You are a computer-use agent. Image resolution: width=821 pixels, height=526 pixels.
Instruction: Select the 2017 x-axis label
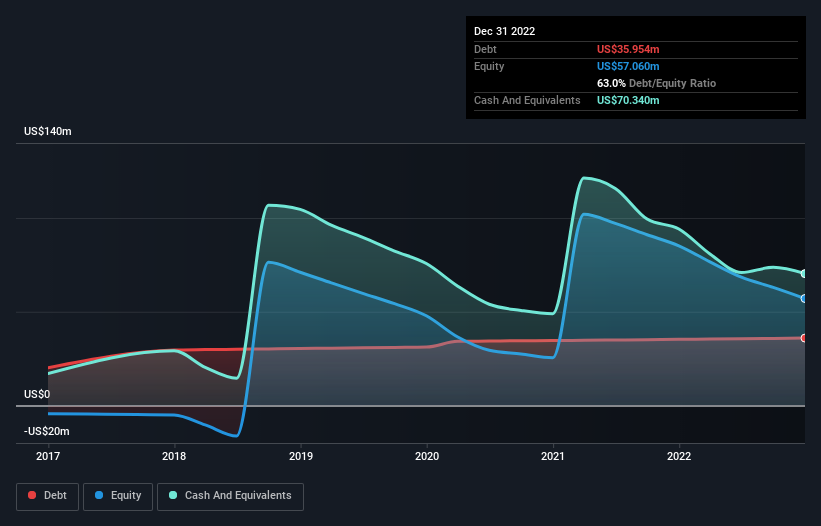(48, 456)
